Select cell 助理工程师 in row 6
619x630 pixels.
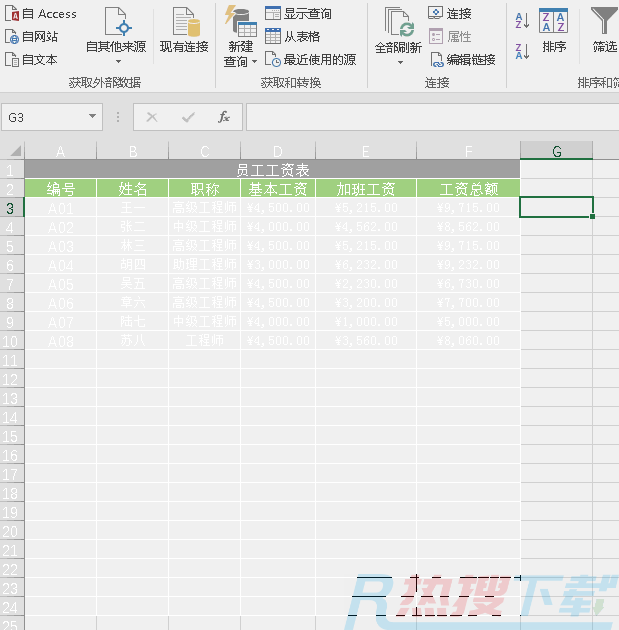[204, 264]
